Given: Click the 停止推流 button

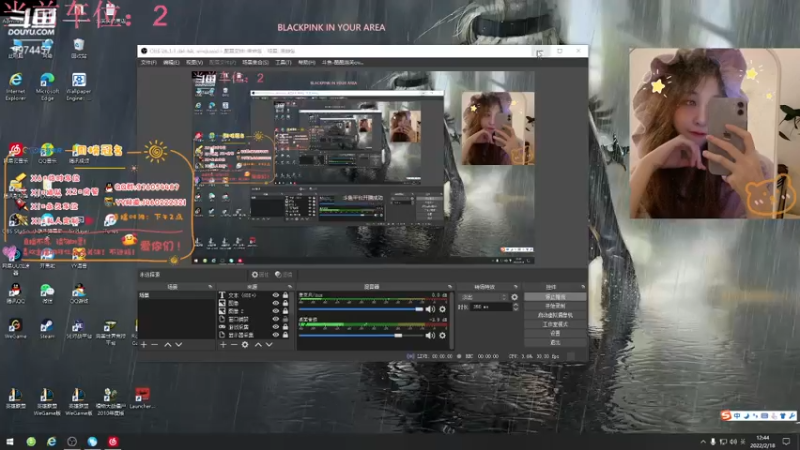Looking at the screenshot, I should [555, 297].
